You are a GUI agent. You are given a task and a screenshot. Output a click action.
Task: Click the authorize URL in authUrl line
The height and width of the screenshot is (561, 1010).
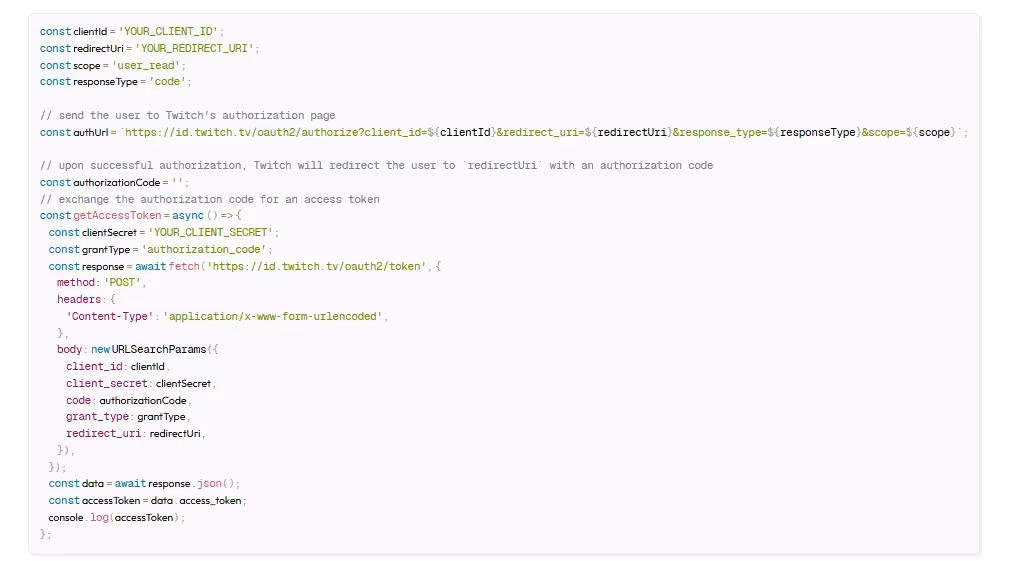(540, 132)
